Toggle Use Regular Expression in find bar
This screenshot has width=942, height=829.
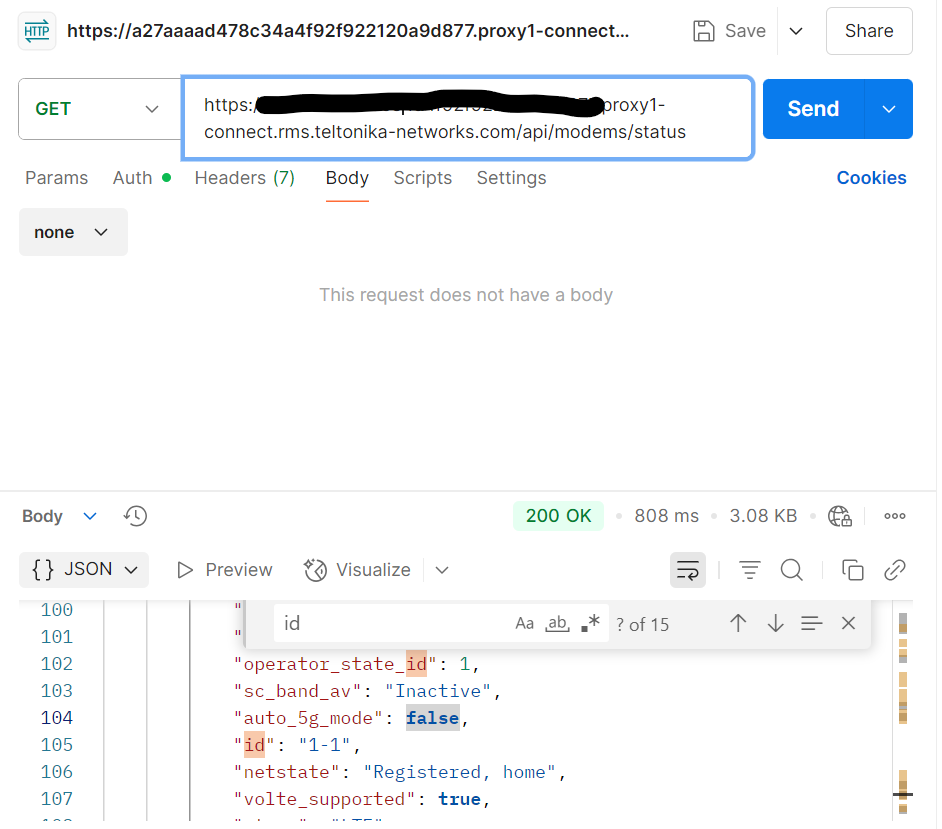pyautogui.click(x=591, y=624)
